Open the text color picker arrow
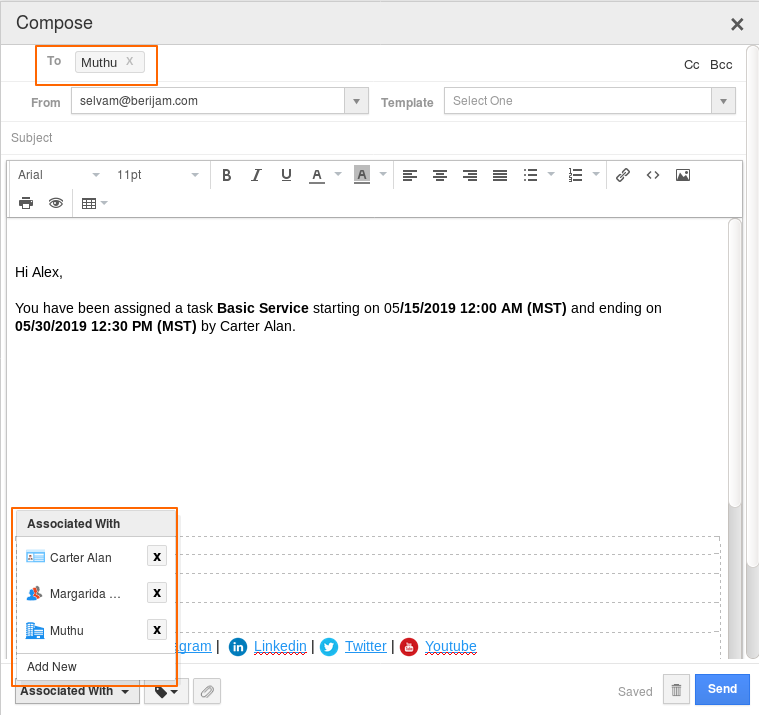 coord(338,175)
